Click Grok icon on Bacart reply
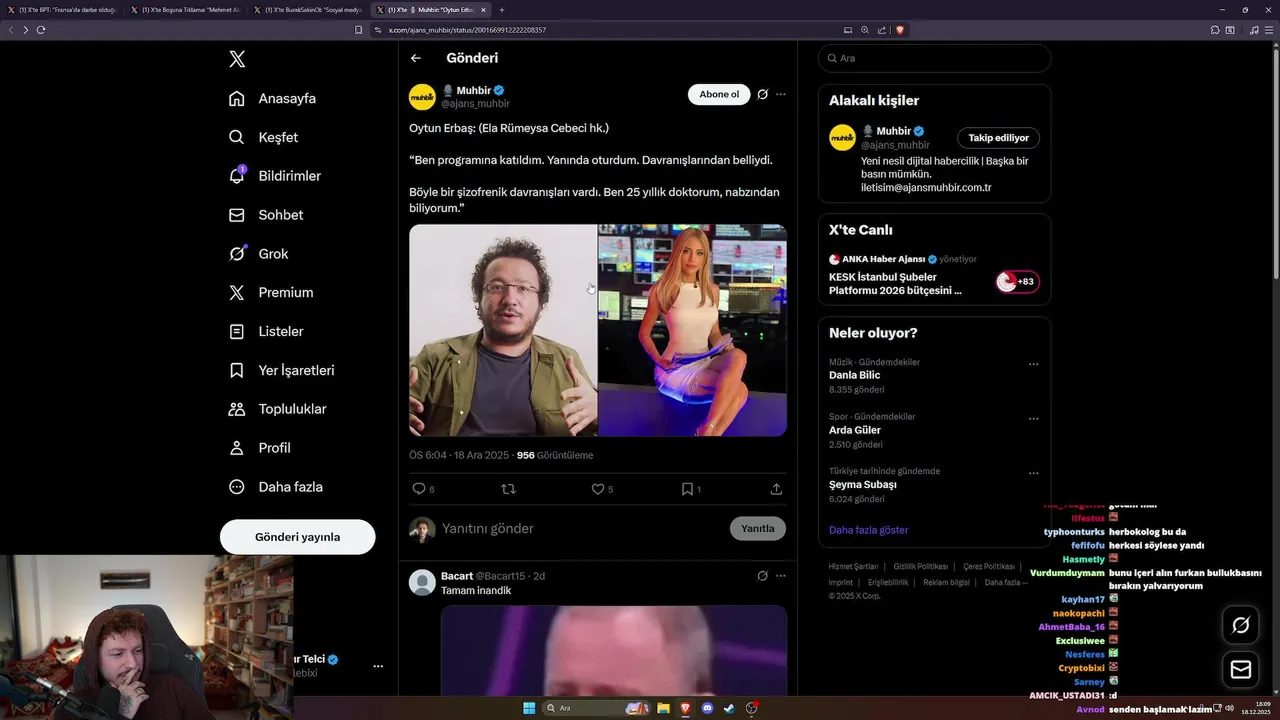The width and height of the screenshot is (1280, 720). (x=762, y=576)
